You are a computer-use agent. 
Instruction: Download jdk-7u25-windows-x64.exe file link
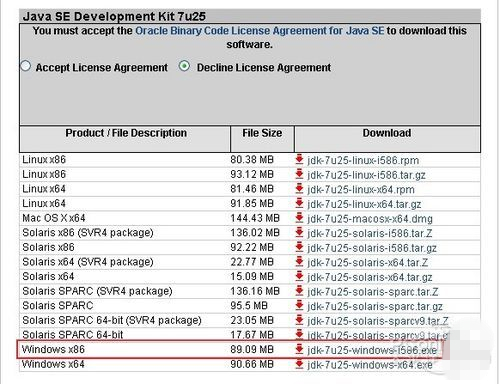[x=370, y=365]
